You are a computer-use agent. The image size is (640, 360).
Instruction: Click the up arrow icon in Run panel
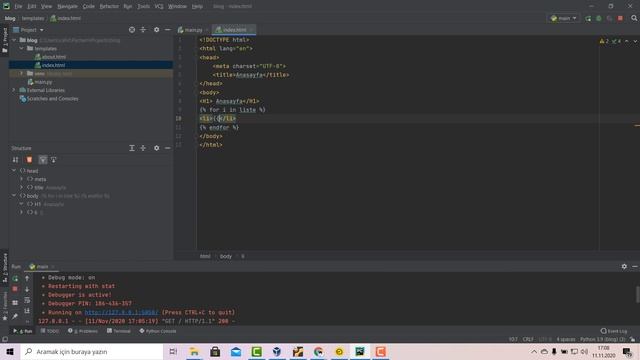coord(27,278)
